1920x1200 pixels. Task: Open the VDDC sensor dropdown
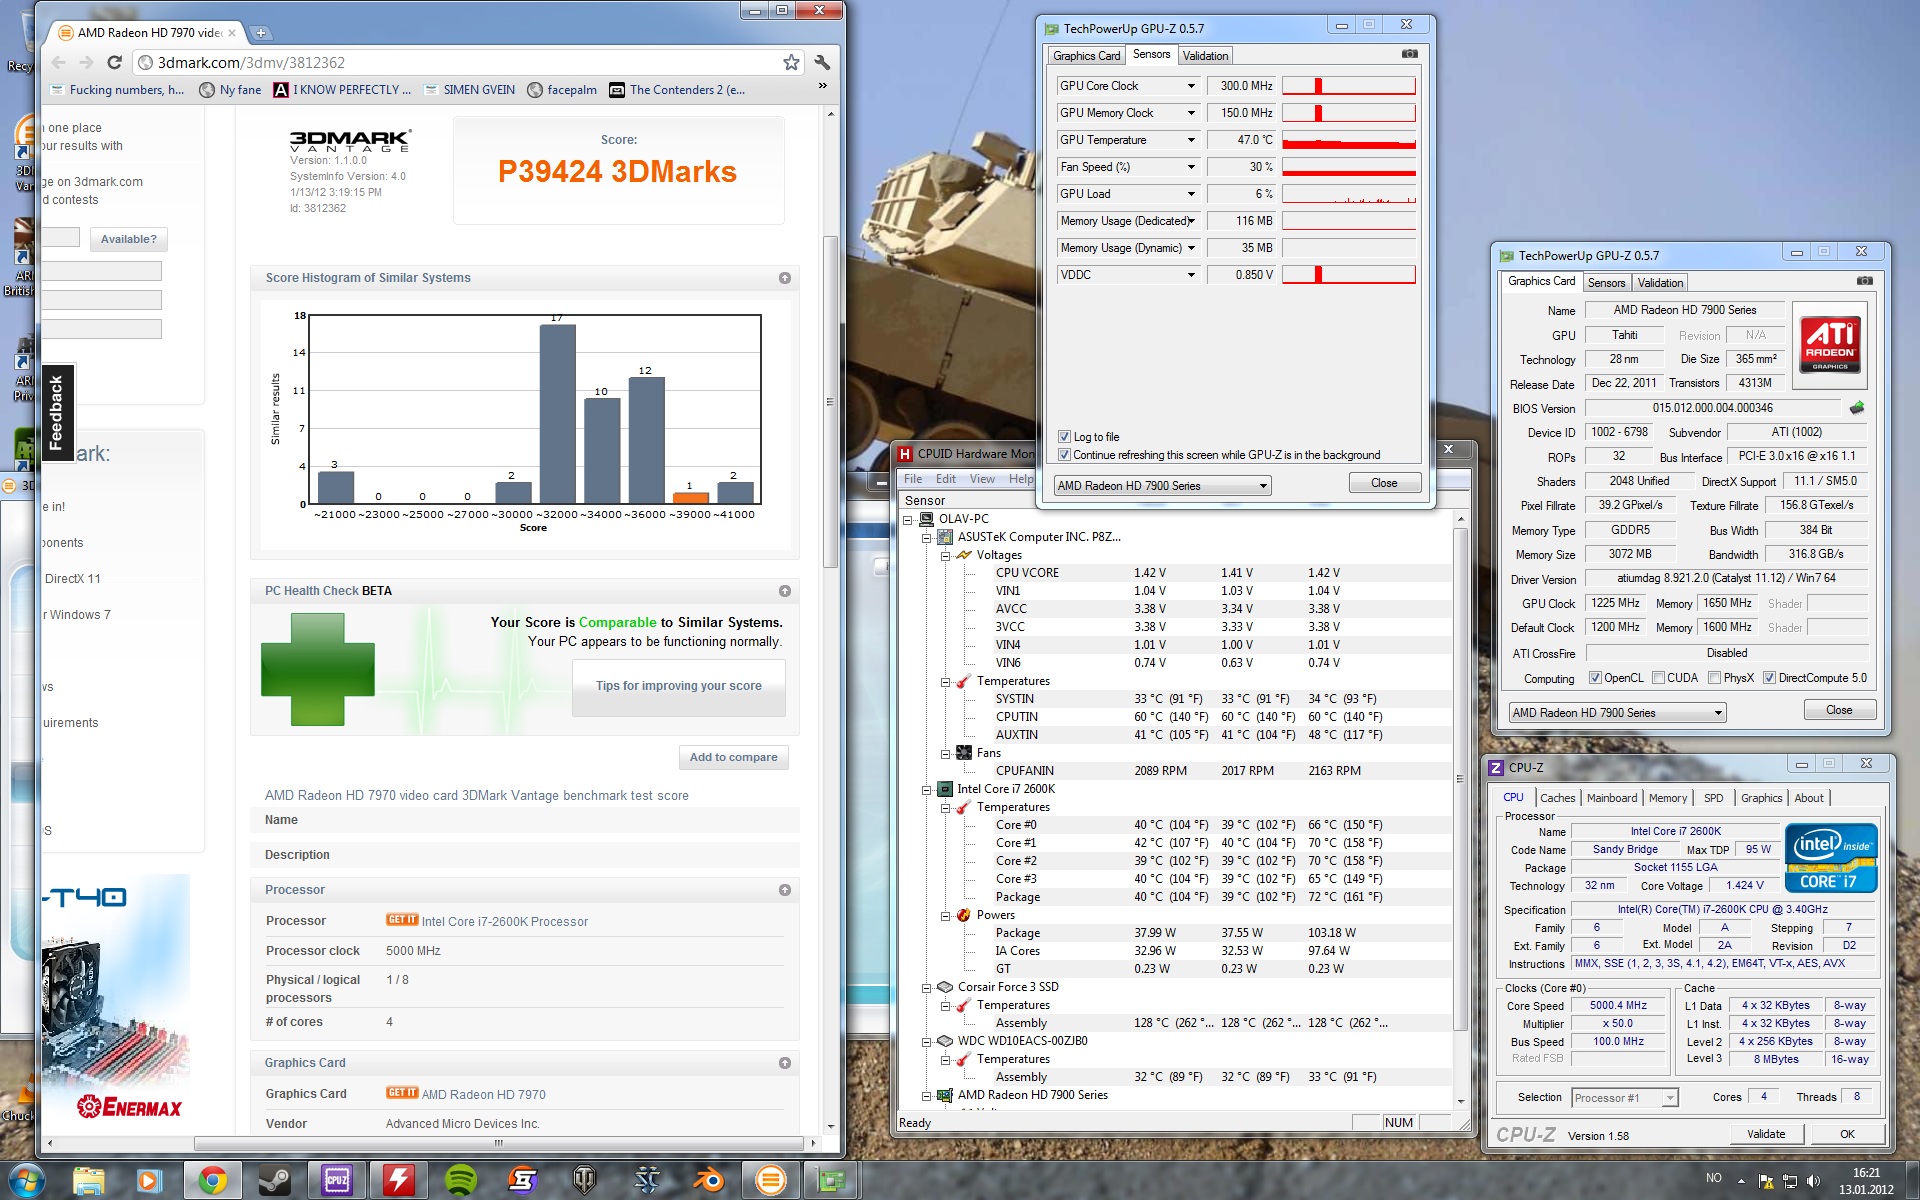[x=1190, y=275]
